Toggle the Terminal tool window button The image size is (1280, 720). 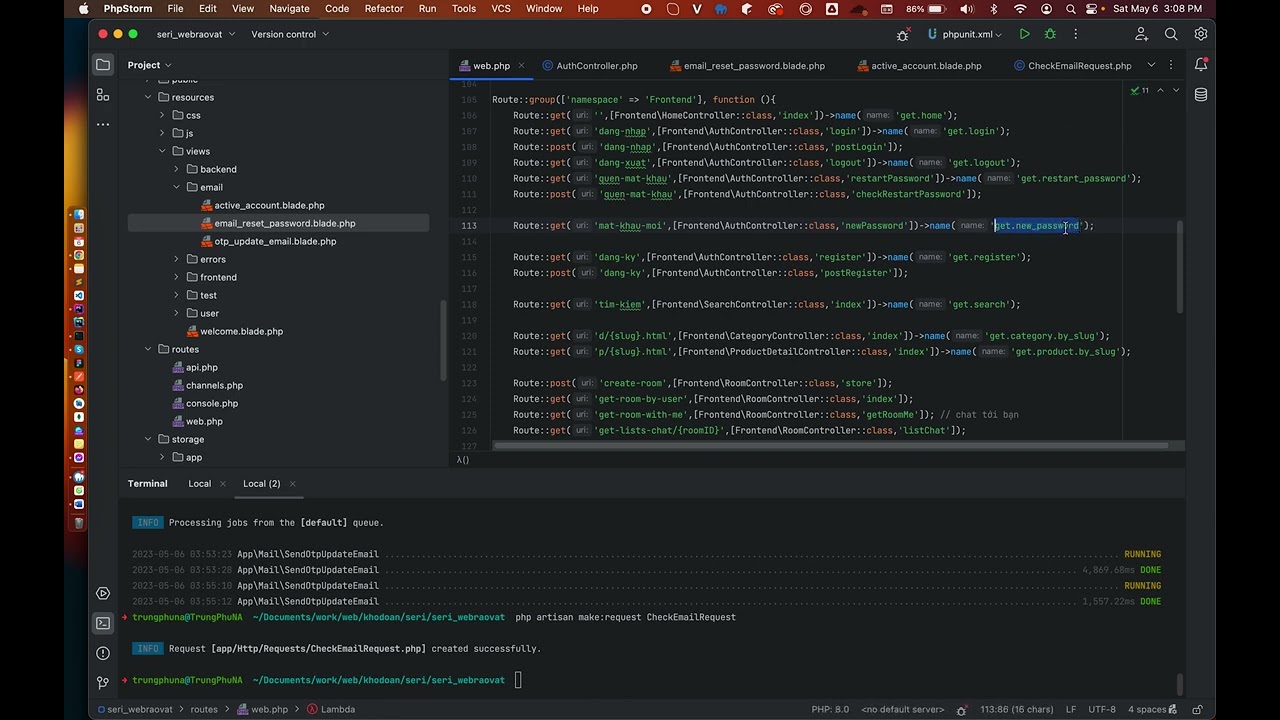coord(103,623)
